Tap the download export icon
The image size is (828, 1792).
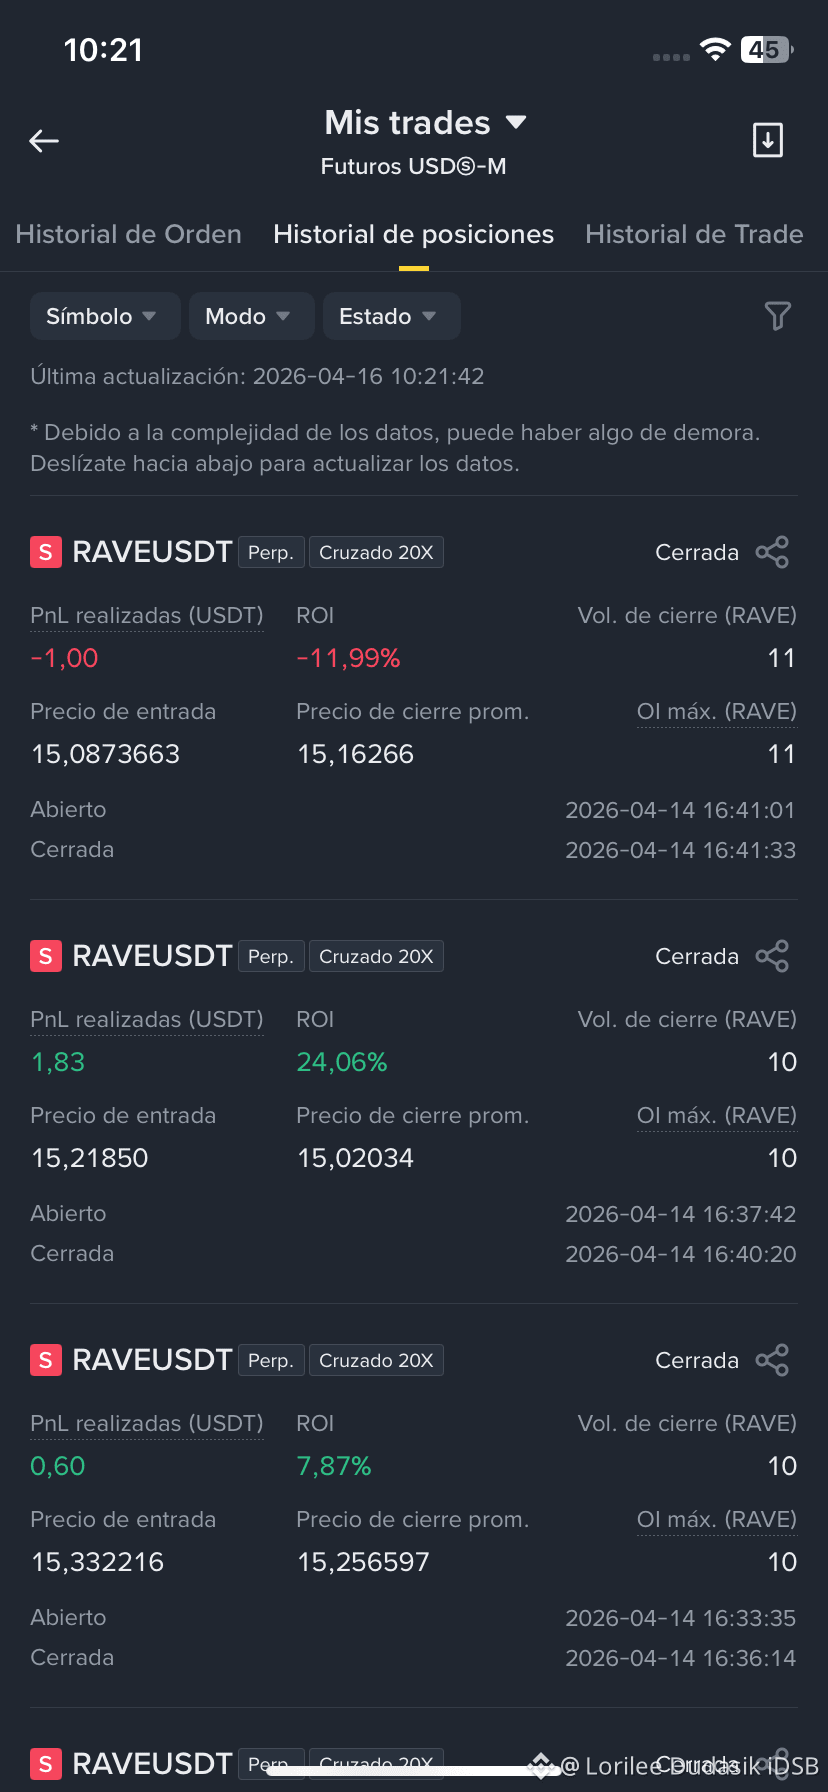coord(767,140)
